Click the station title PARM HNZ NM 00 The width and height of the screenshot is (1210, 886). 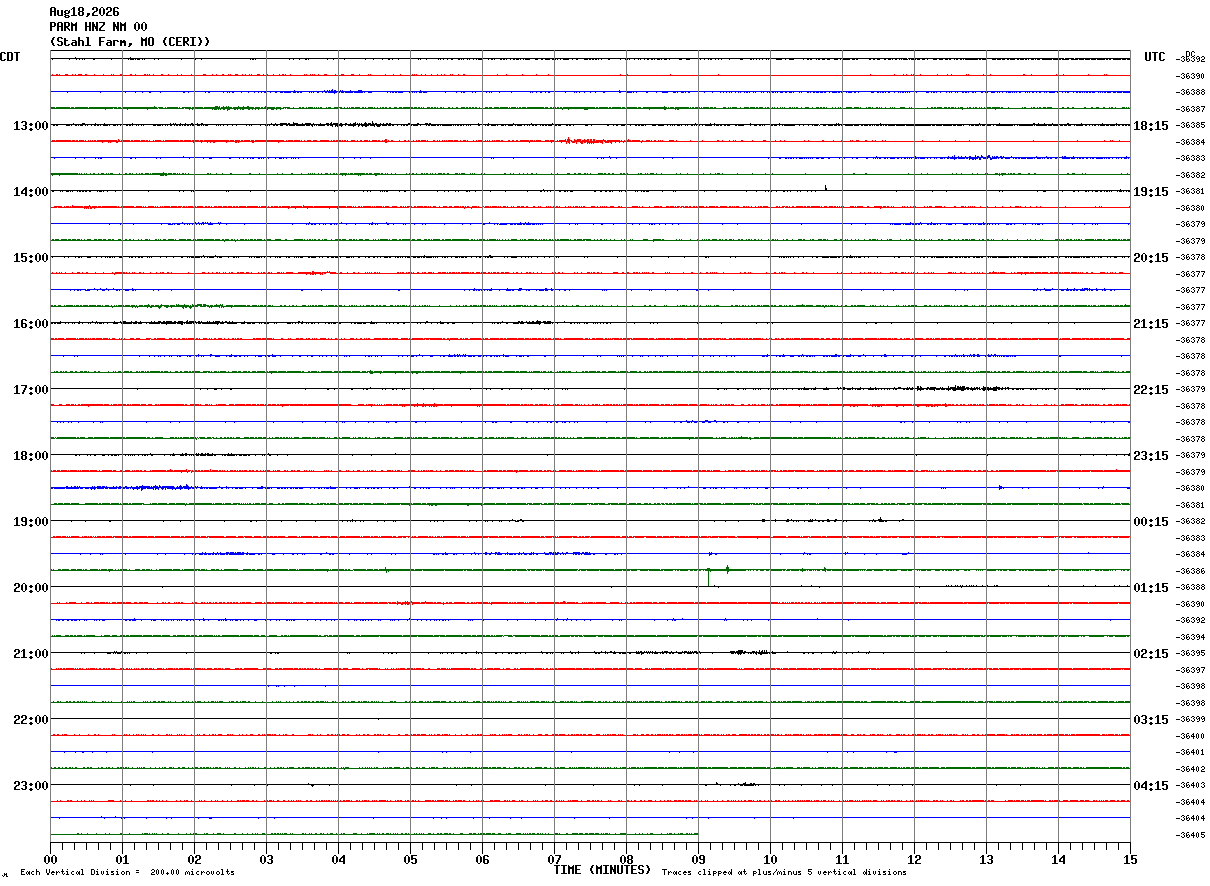[x=98, y=27]
